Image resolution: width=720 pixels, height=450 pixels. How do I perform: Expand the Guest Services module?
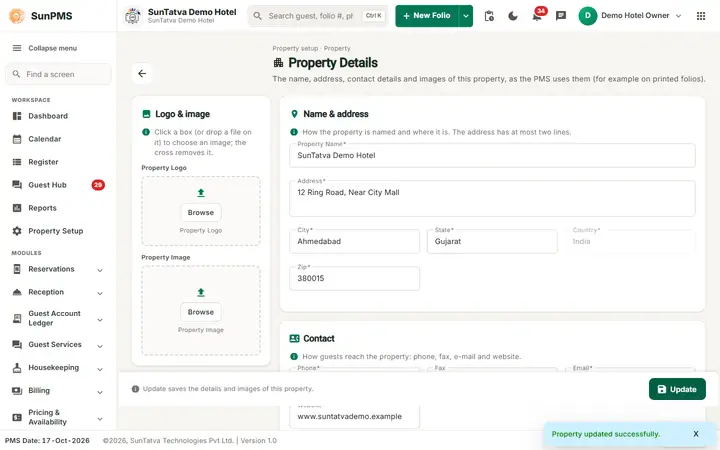point(100,346)
